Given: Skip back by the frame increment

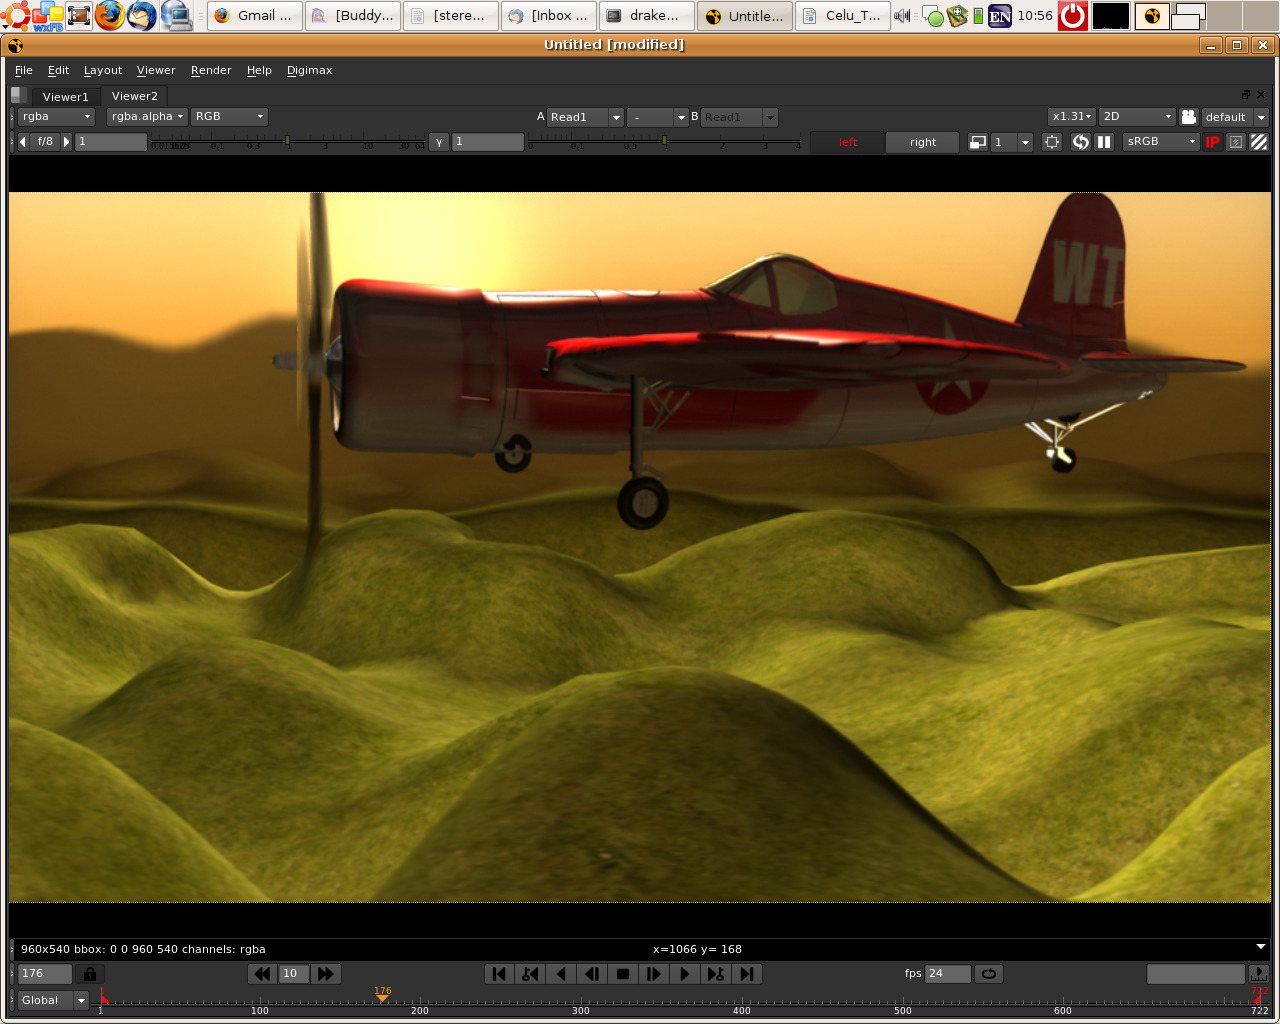Looking at the screenshot, I should click(x=262, y=974).
